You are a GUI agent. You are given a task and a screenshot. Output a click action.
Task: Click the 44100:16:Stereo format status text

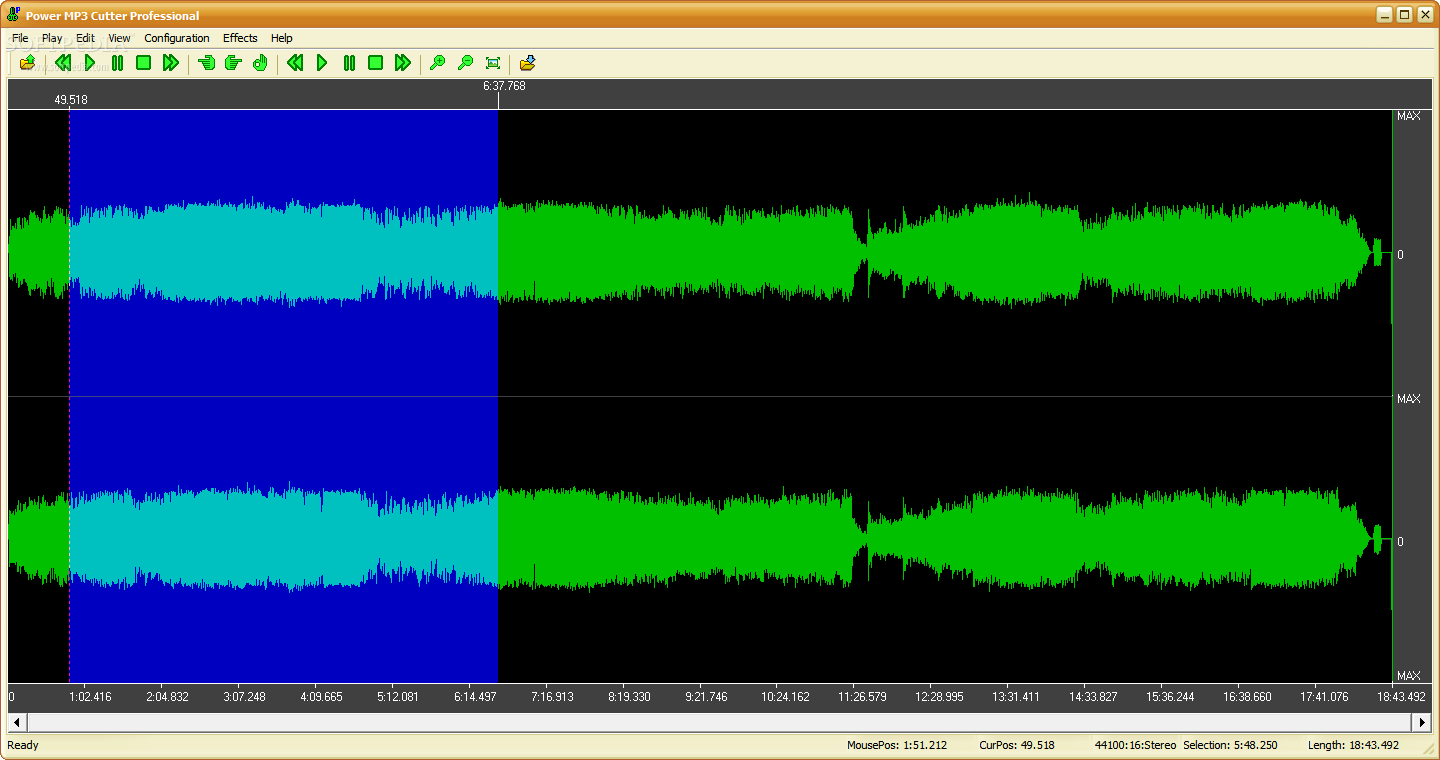click(1135, 745)
